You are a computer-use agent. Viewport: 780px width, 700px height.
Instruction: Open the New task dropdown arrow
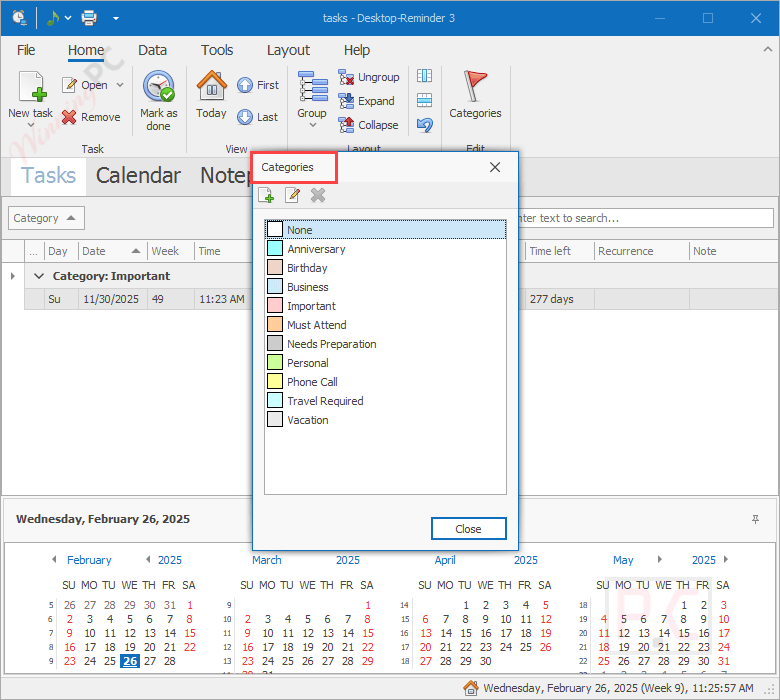(31, 125)
